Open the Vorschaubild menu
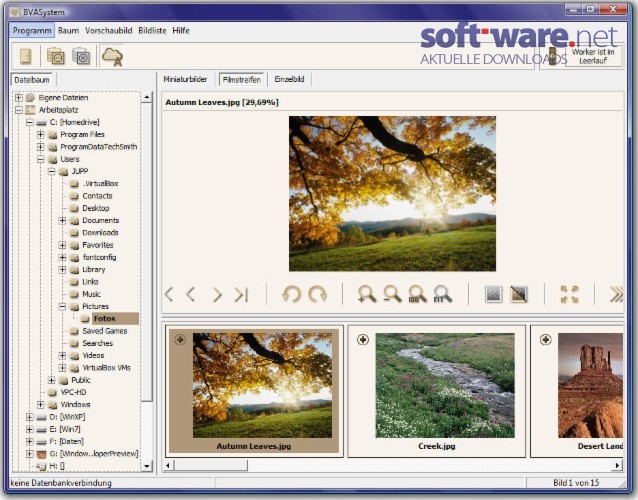This screenshot has height=500, width=638. coord(109,31)
